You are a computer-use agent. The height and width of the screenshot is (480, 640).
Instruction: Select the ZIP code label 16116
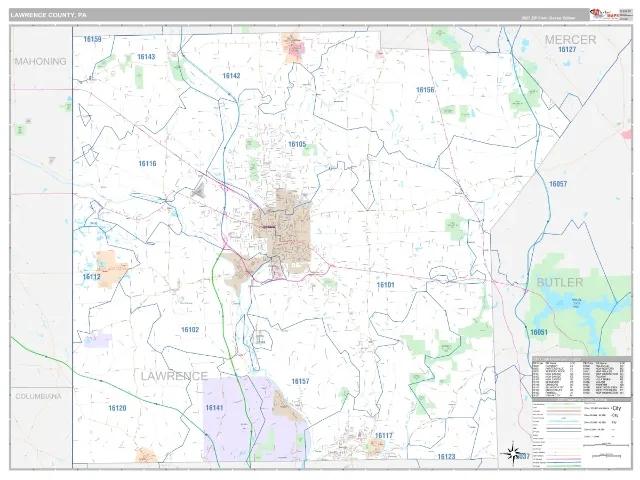tap(147, 163)
